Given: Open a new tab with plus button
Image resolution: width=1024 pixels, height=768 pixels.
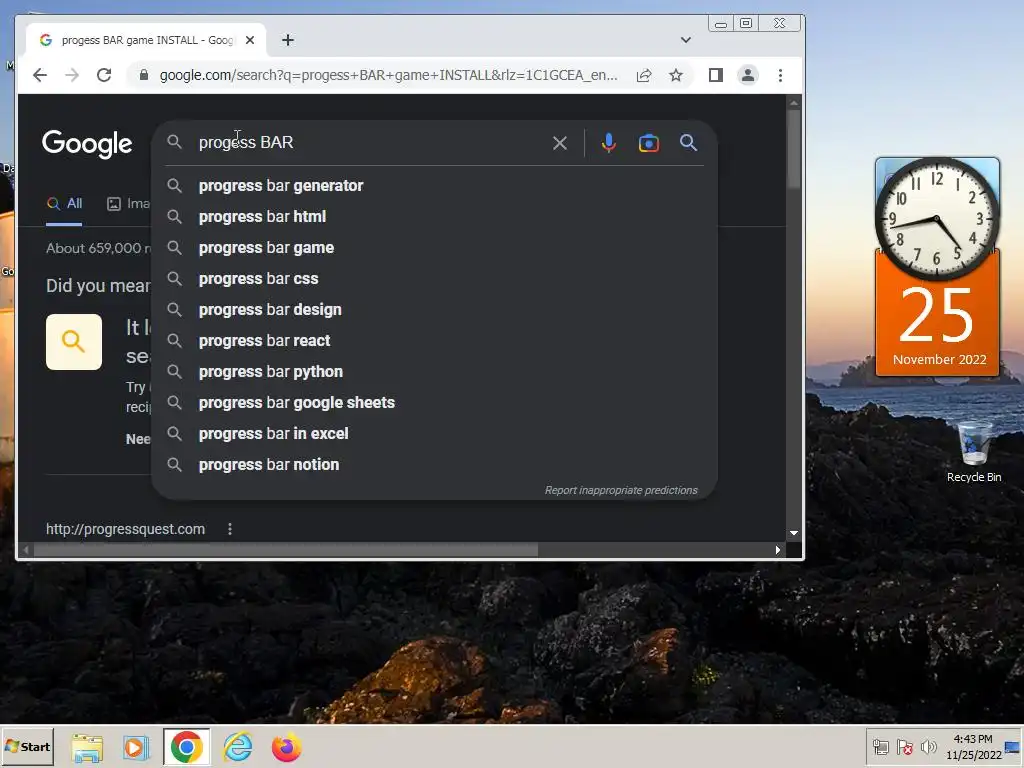Looking at the screenshot, I should point(287,40).
